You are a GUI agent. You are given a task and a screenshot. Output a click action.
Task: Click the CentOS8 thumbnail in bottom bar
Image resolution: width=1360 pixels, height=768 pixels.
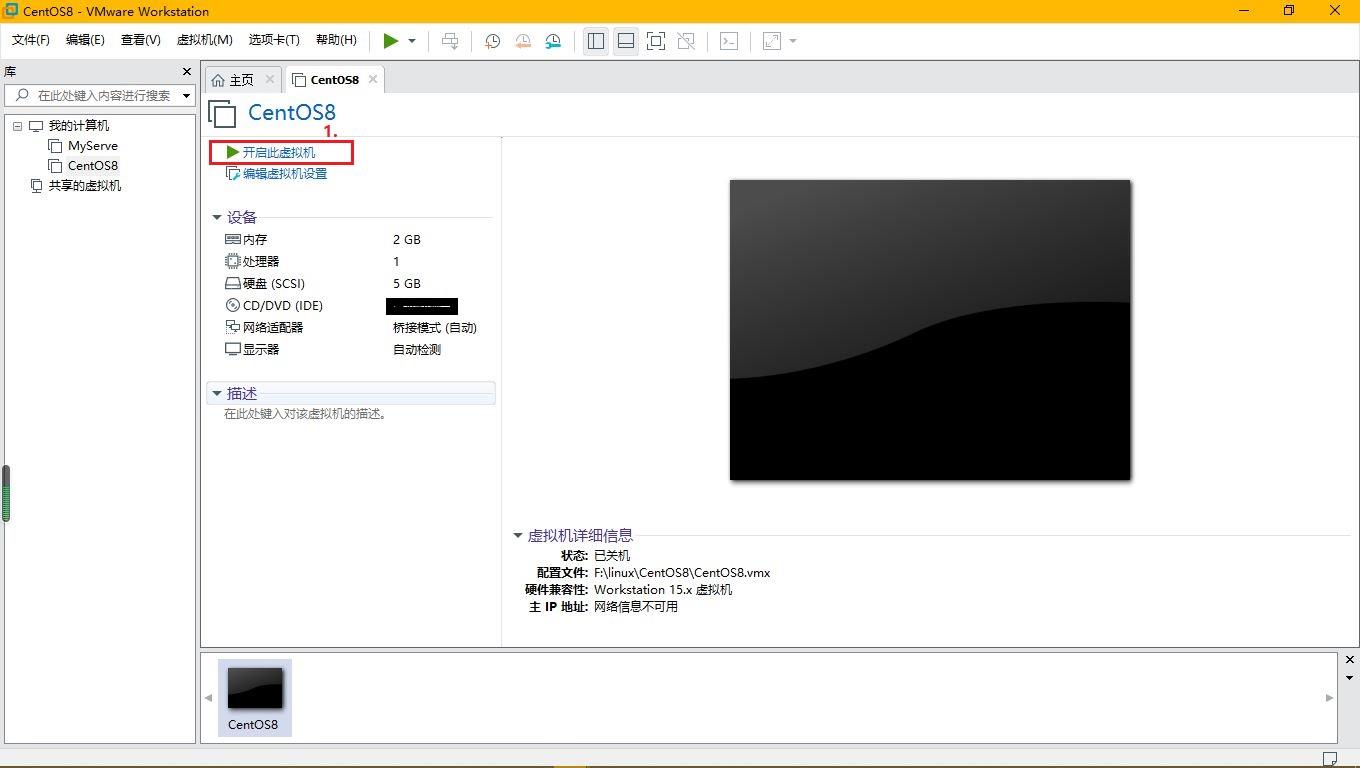254,698
